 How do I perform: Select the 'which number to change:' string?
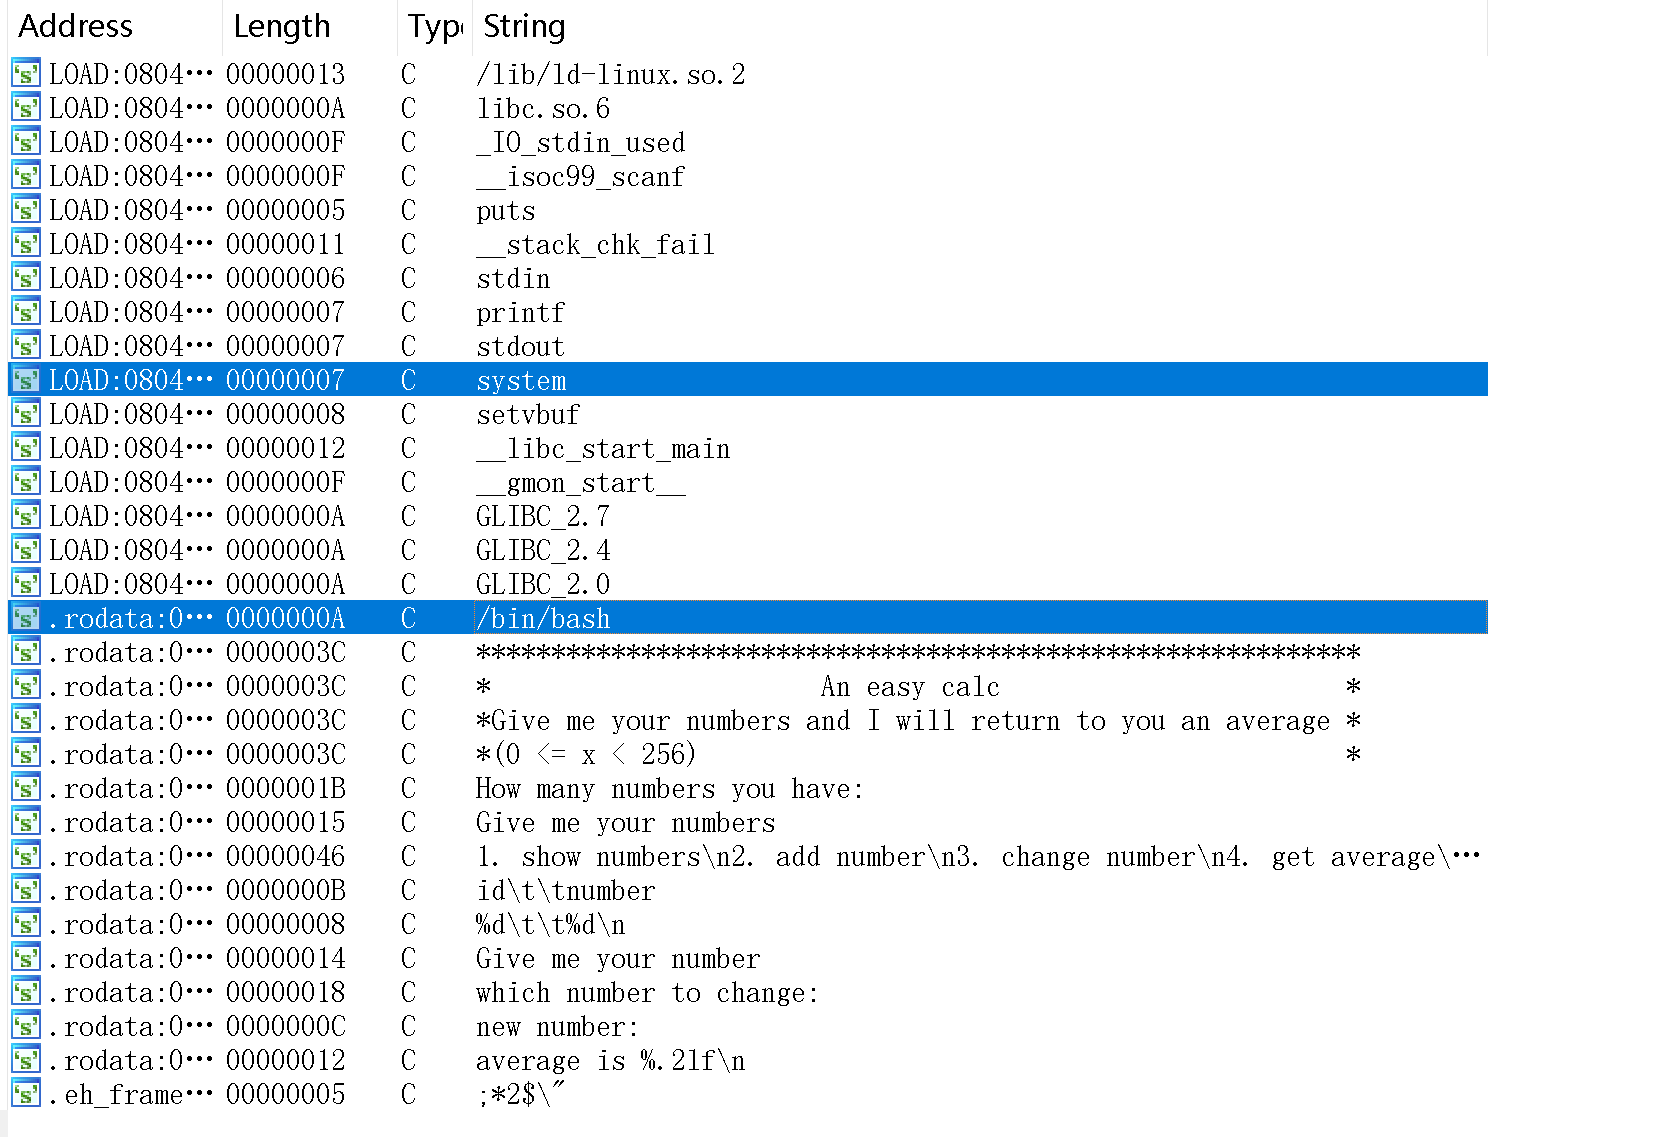tap(647, 993)
